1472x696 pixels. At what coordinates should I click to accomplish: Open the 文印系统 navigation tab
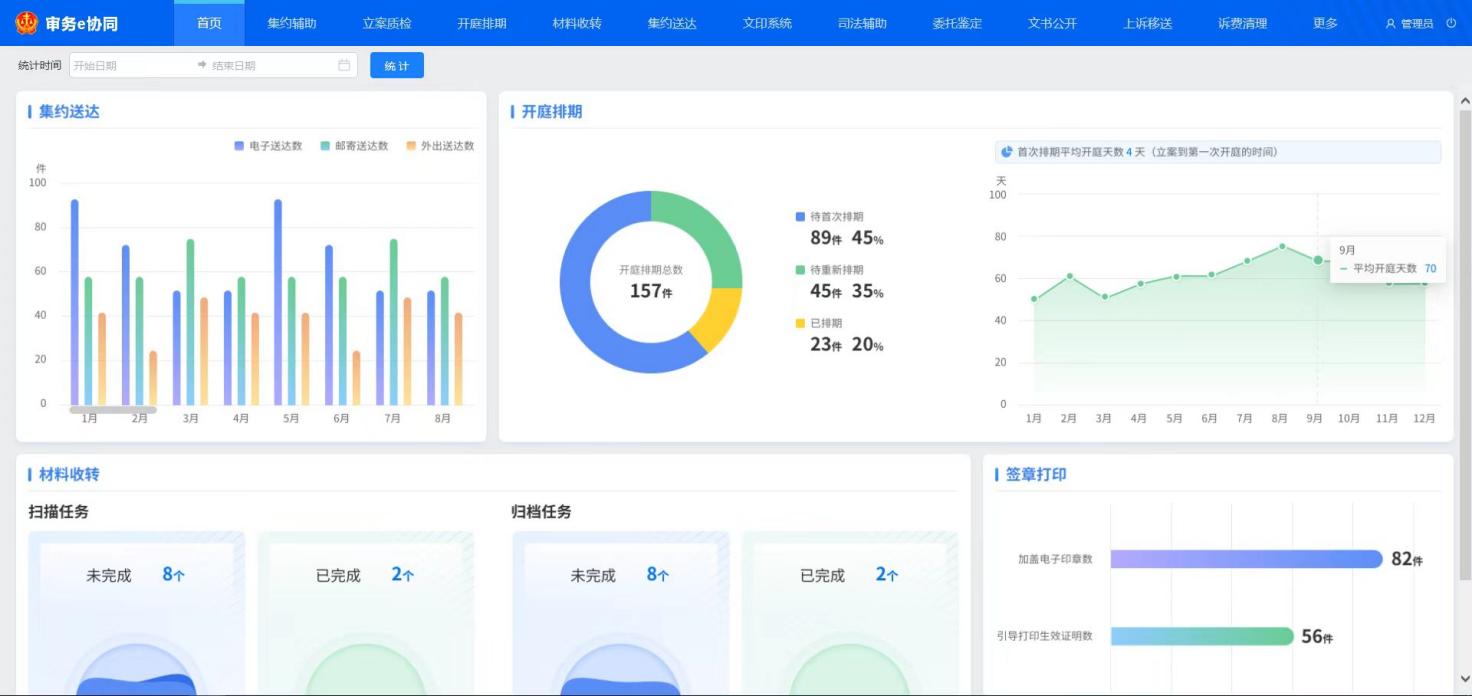(767, 23)
